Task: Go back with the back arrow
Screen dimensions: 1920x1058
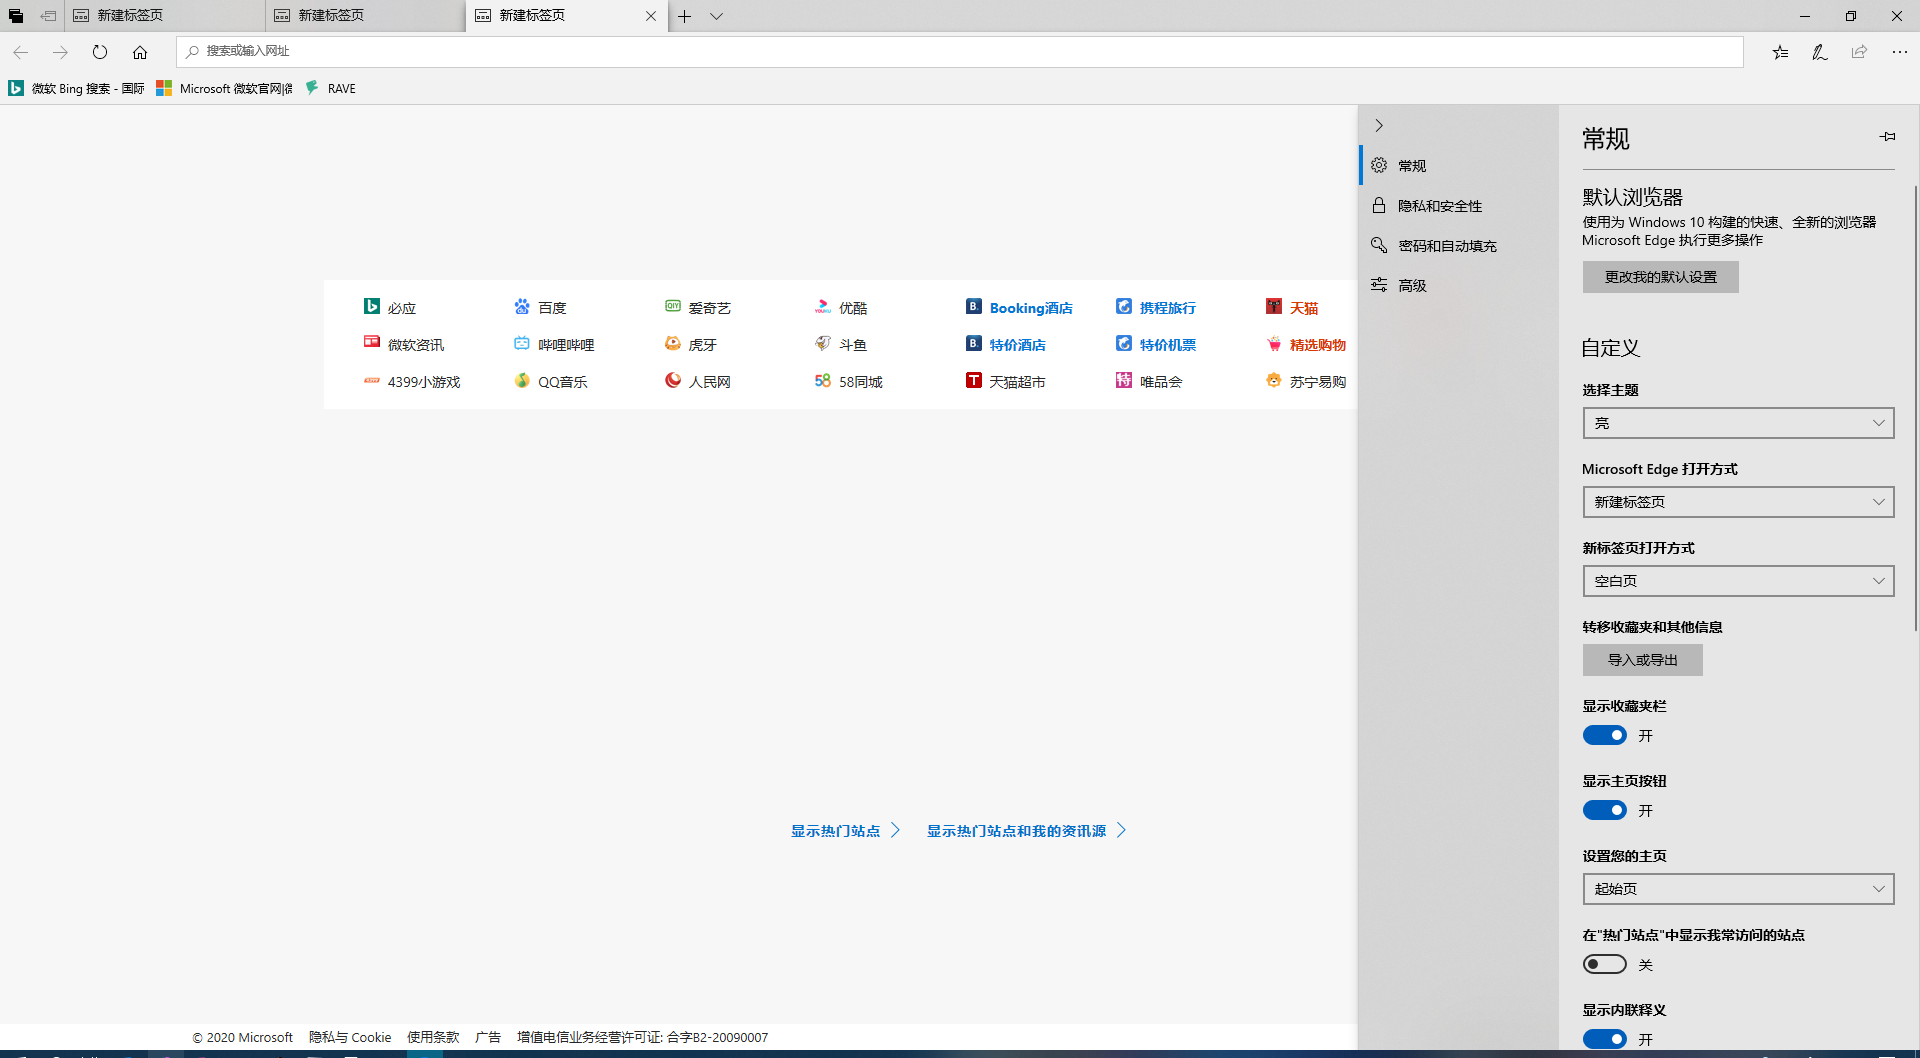Action: click(x=21, y=52)
